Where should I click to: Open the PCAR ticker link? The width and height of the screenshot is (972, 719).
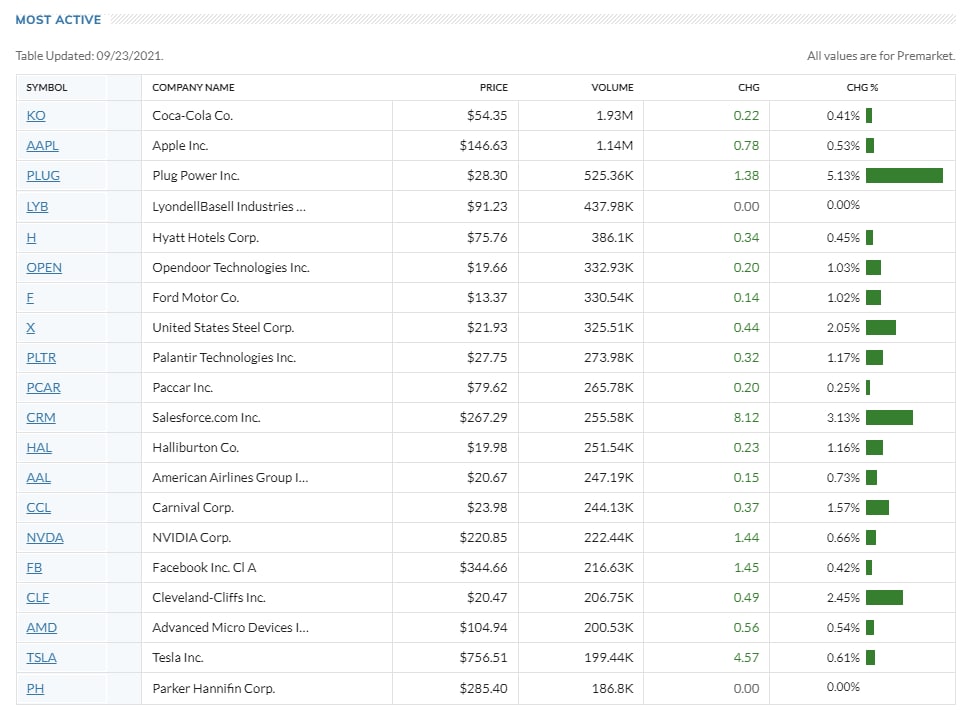click(x=43, y=387)
